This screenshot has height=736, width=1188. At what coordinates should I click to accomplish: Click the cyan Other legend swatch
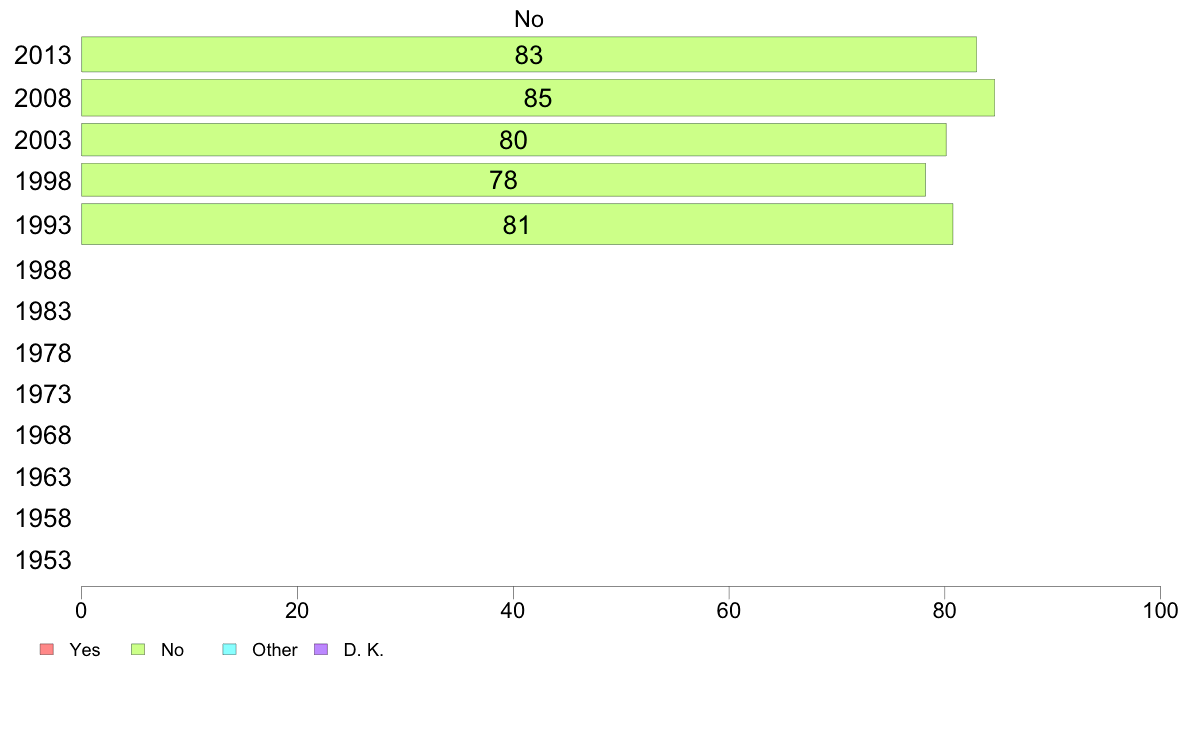pyautogui.click(x=230, y=650)
